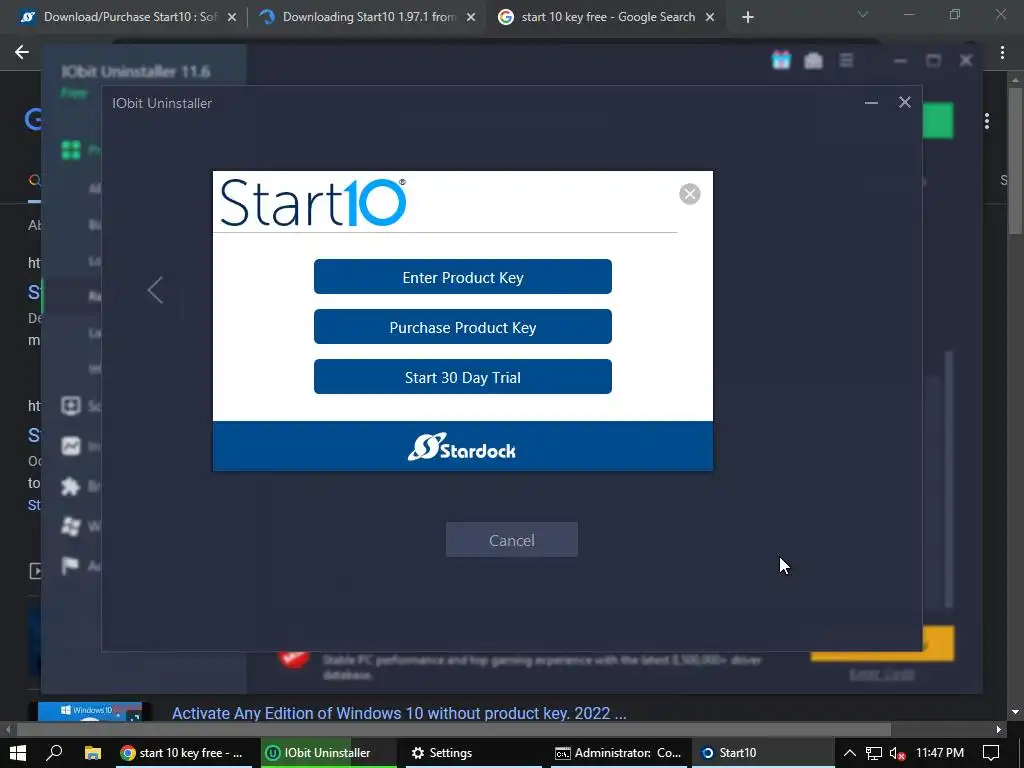Open Action Center flag icon in IObit sidebar
1024x768 pixels.
coord(71,566)
